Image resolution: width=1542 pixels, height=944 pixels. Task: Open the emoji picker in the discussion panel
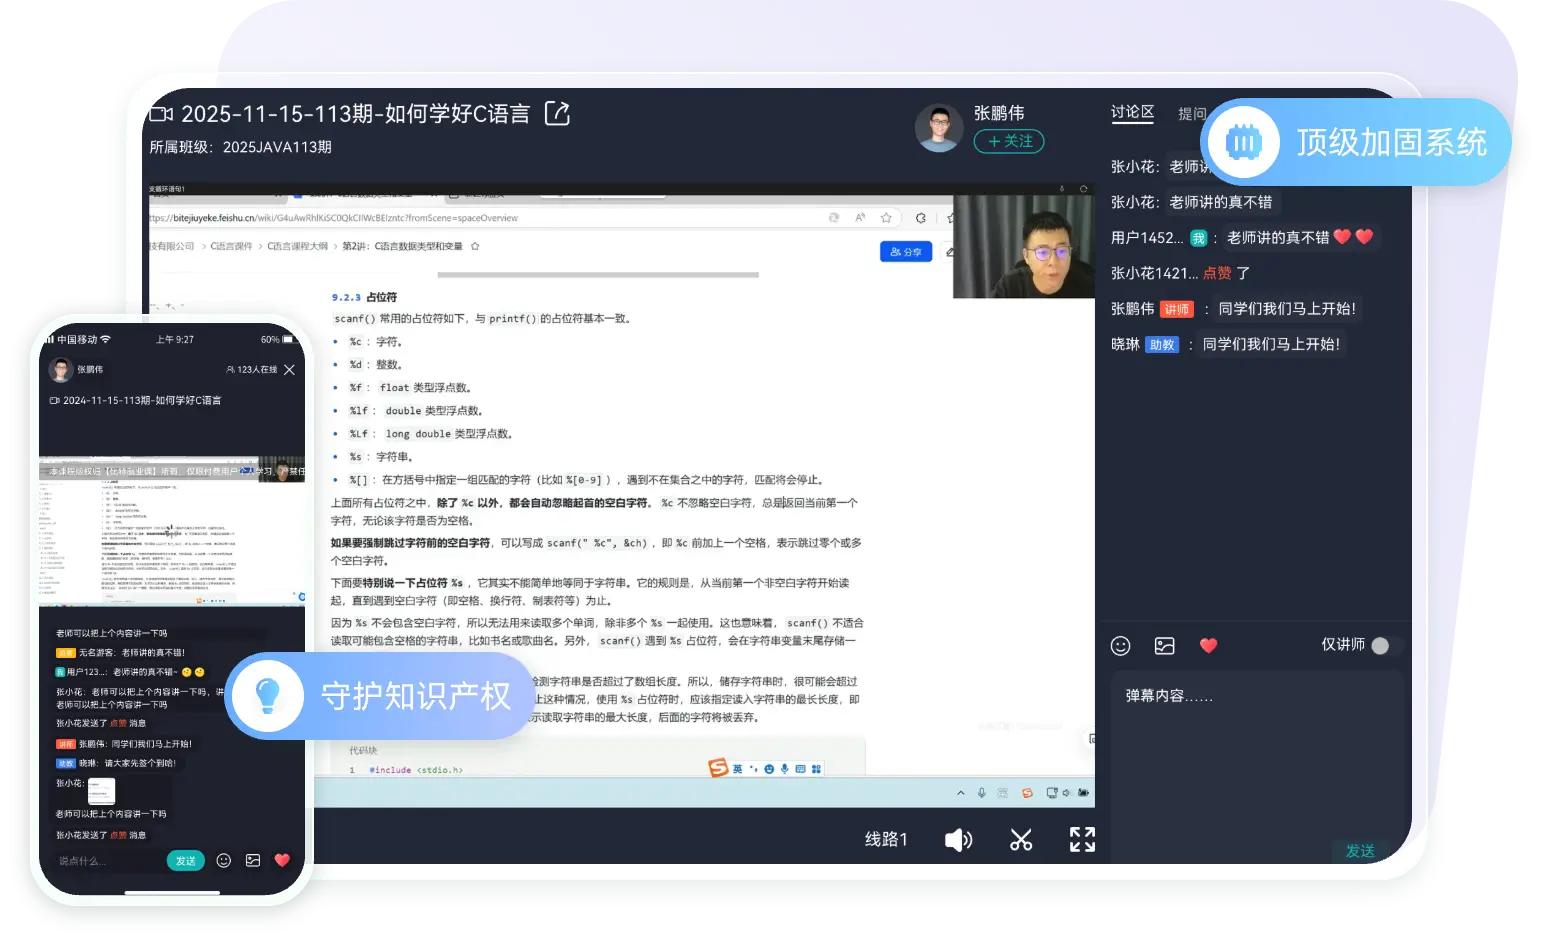(x=1120, y=646)
